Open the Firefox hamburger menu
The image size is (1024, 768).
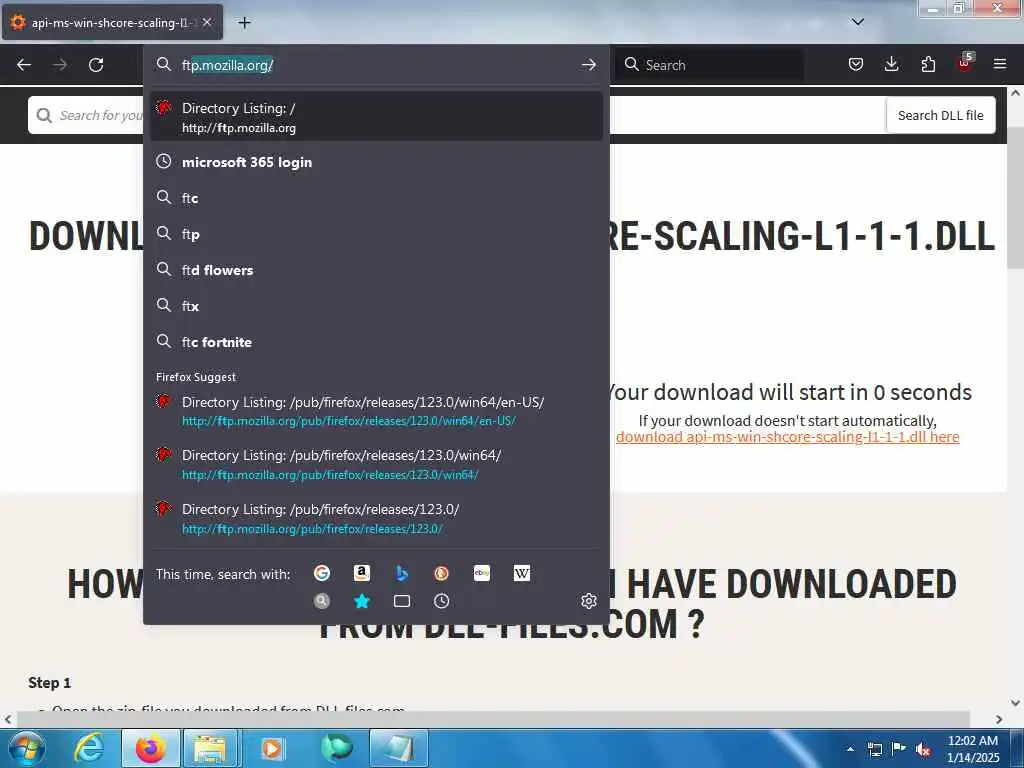[1000, 64]
